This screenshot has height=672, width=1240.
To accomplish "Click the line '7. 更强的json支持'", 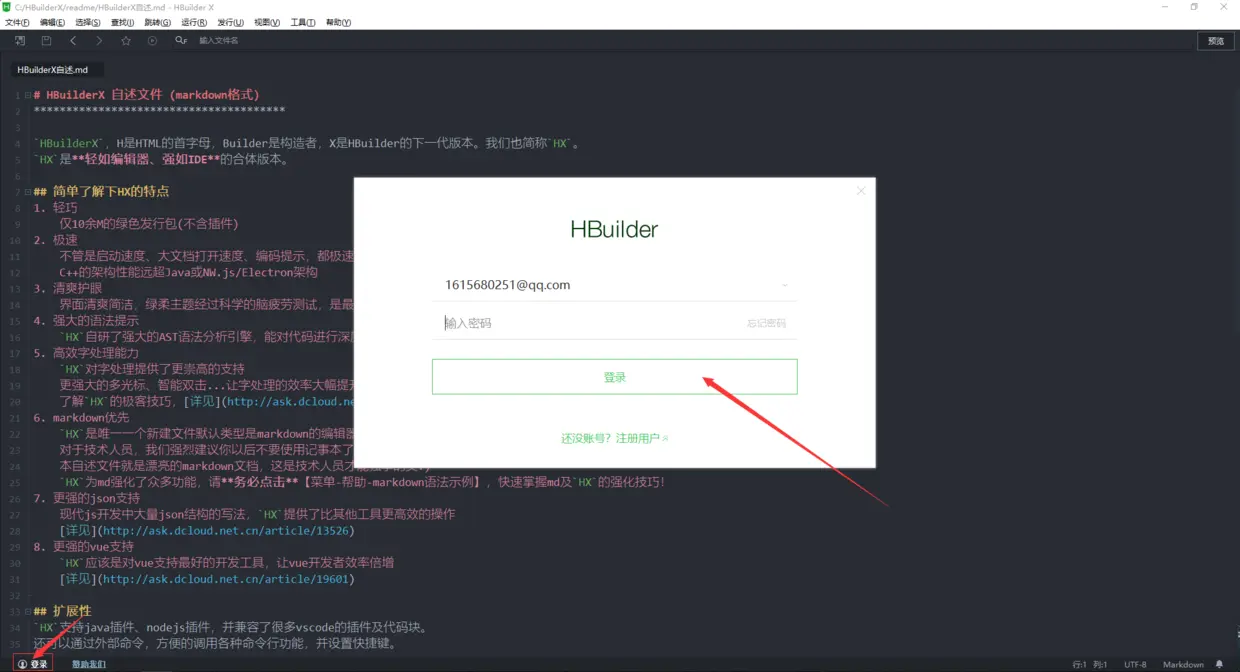I will point(87,498).
